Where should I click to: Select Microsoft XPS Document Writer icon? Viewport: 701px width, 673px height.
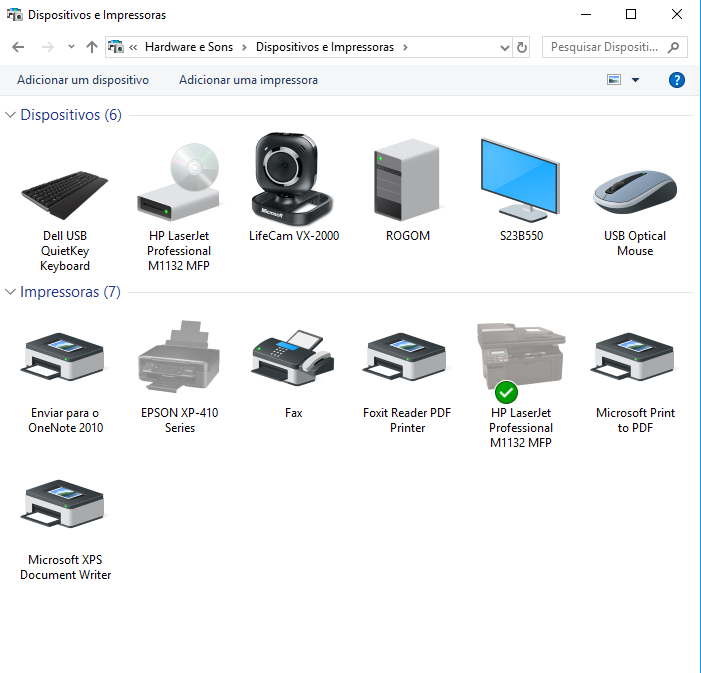[63, 503]
